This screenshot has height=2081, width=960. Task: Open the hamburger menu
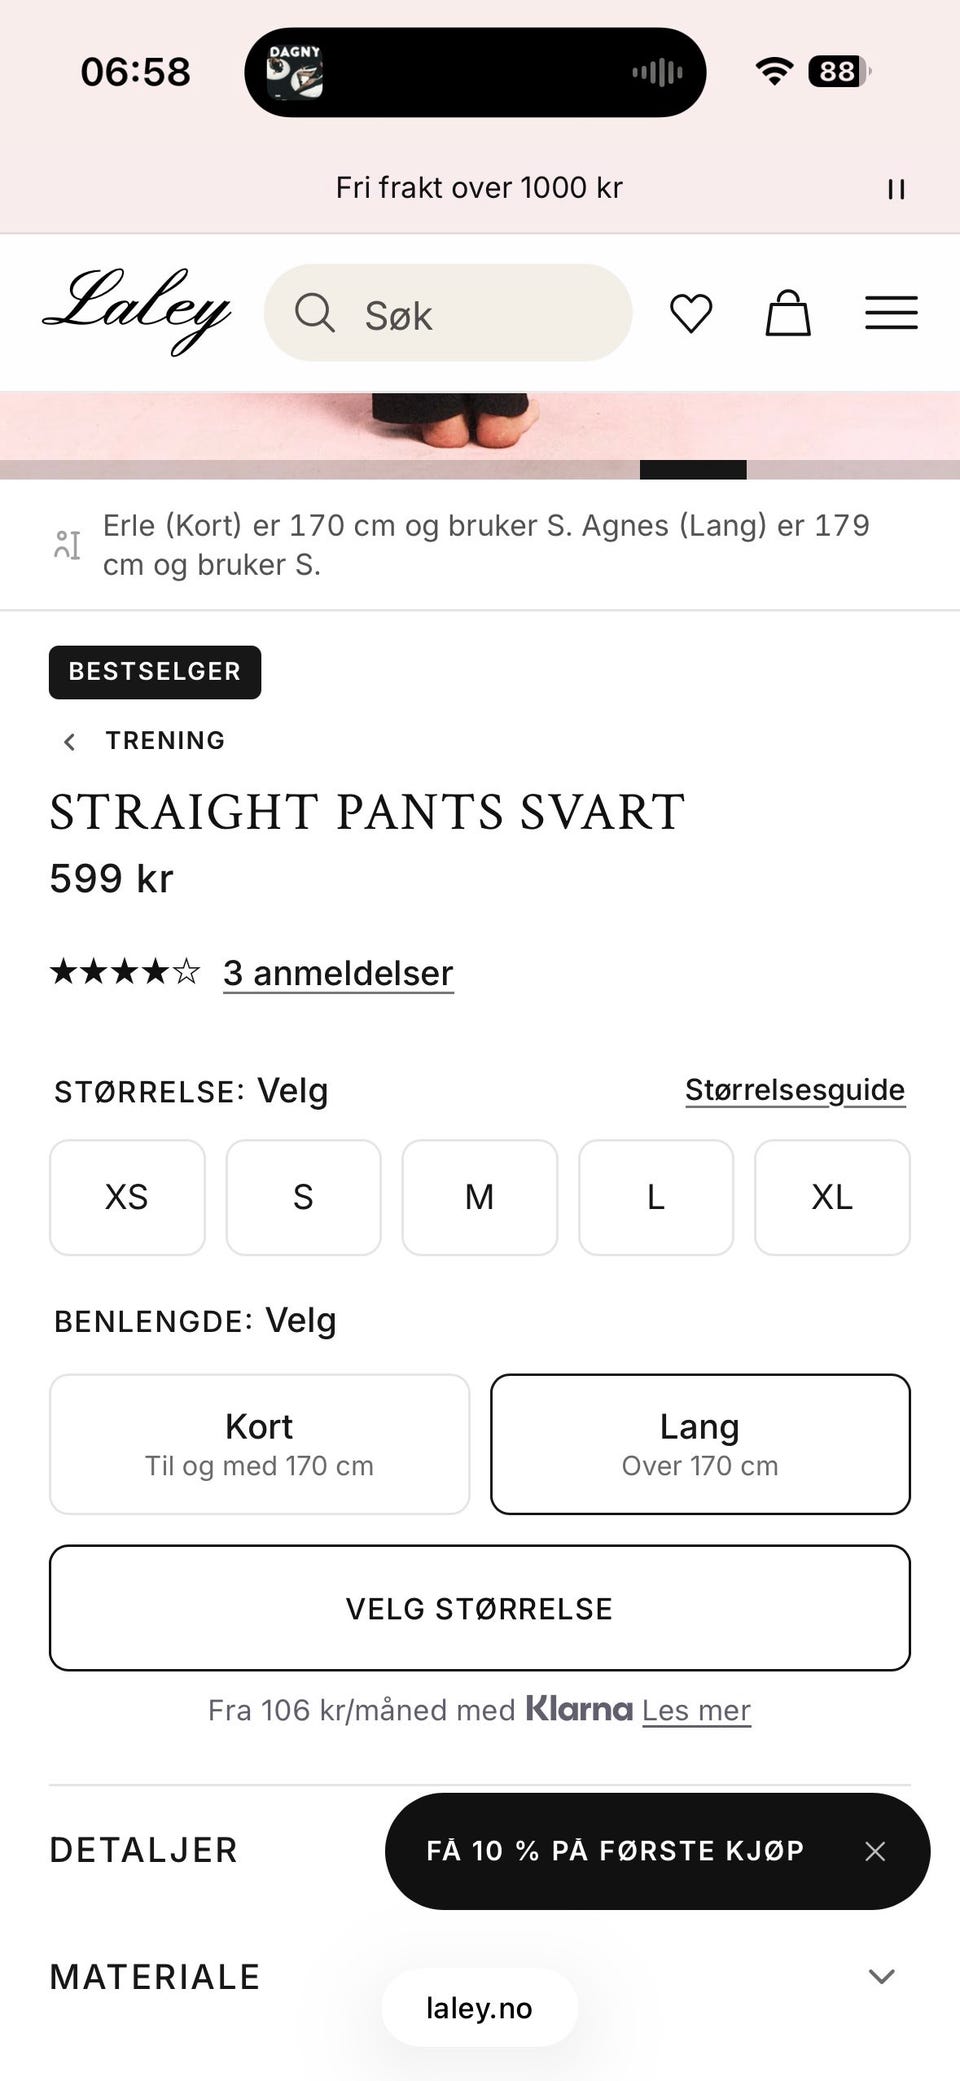[x=891, y=313]
